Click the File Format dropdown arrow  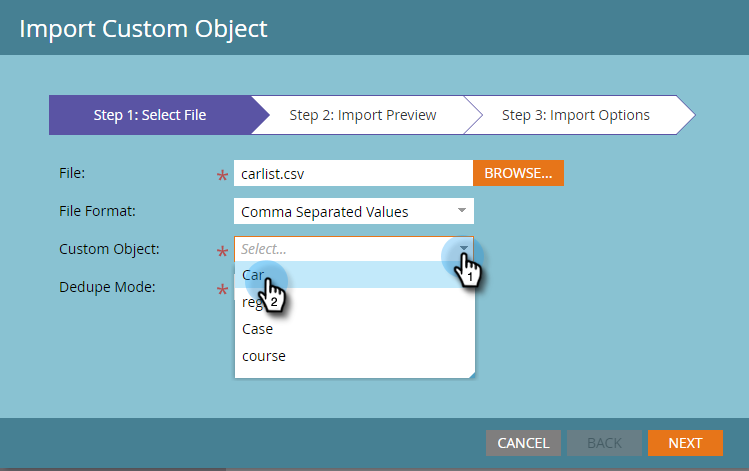click(x=461, y=211)
